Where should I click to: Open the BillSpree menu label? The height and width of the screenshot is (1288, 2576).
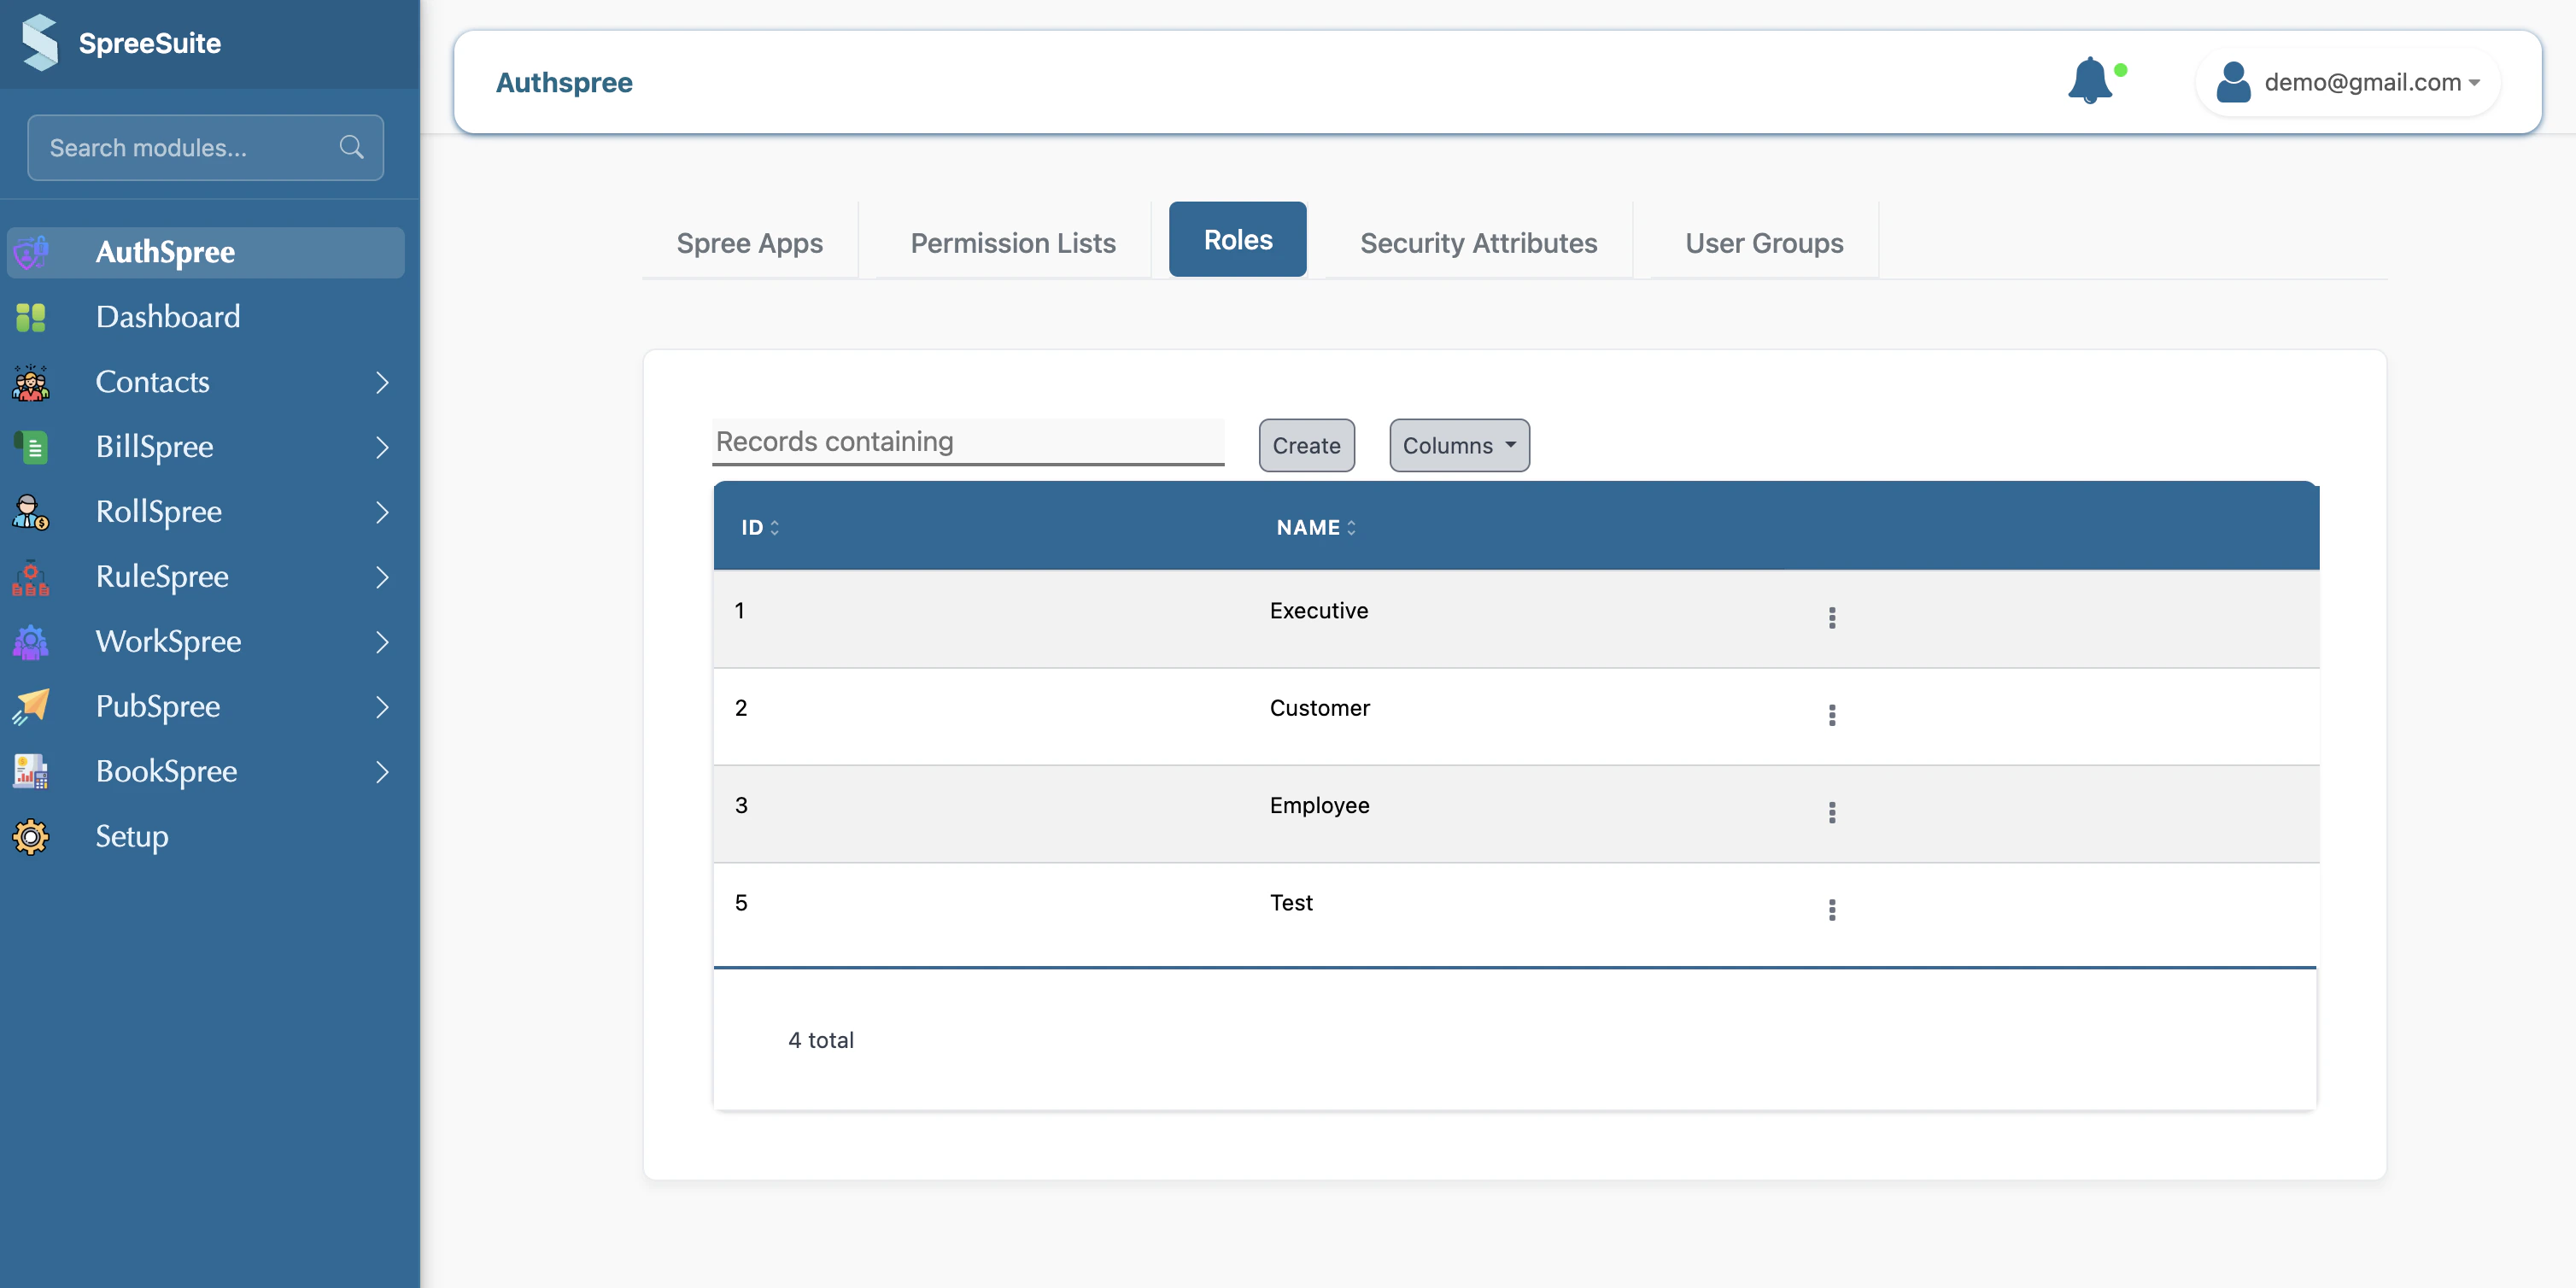coord(154,447)
